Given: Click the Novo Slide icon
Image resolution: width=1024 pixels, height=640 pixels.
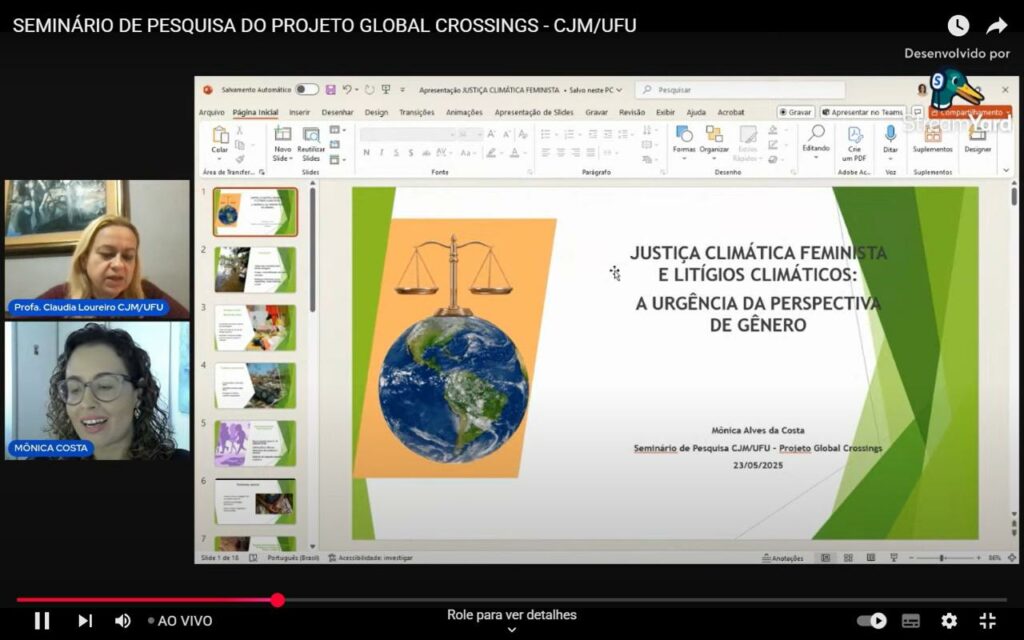Looking at the screenshot, I should (283, 135).
